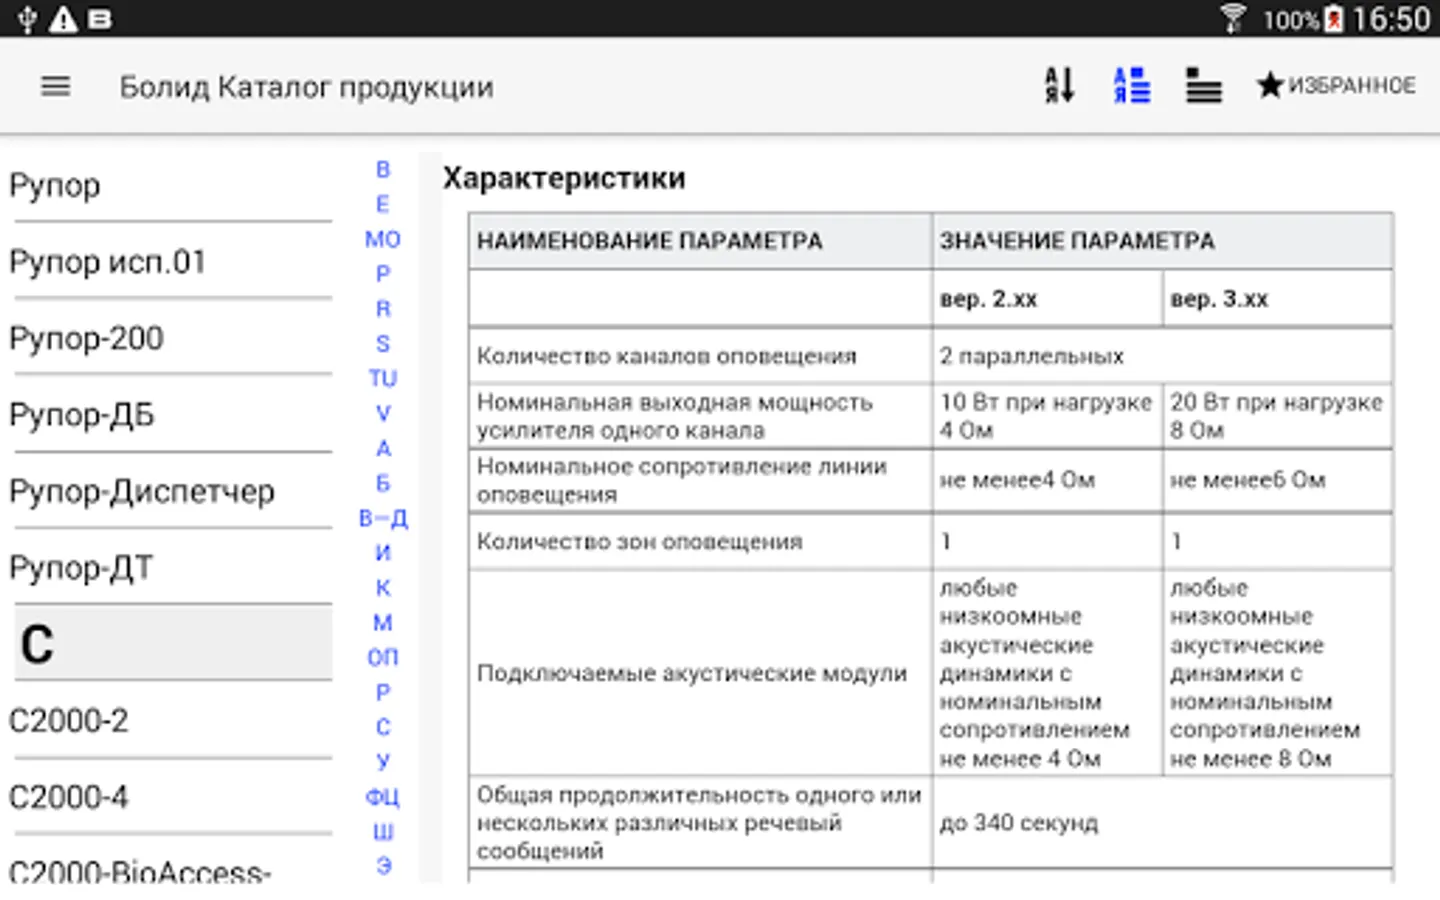Viewport: 1440px width, 900px height.
Task: Jump to index letter E
Action: pos(383,204)
